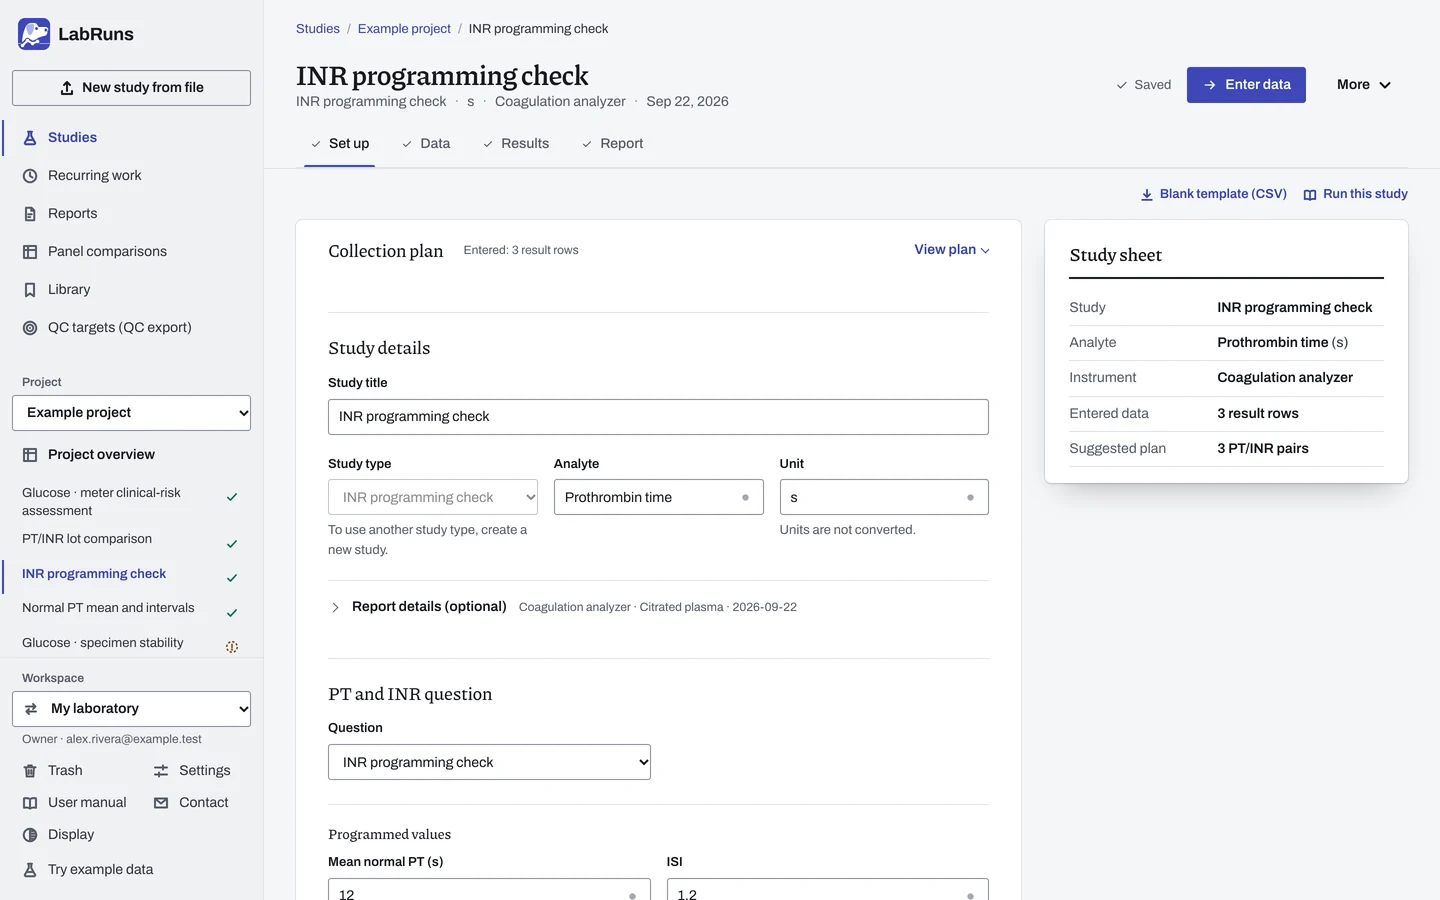Switch to the Data tab

tap(426, 144)
